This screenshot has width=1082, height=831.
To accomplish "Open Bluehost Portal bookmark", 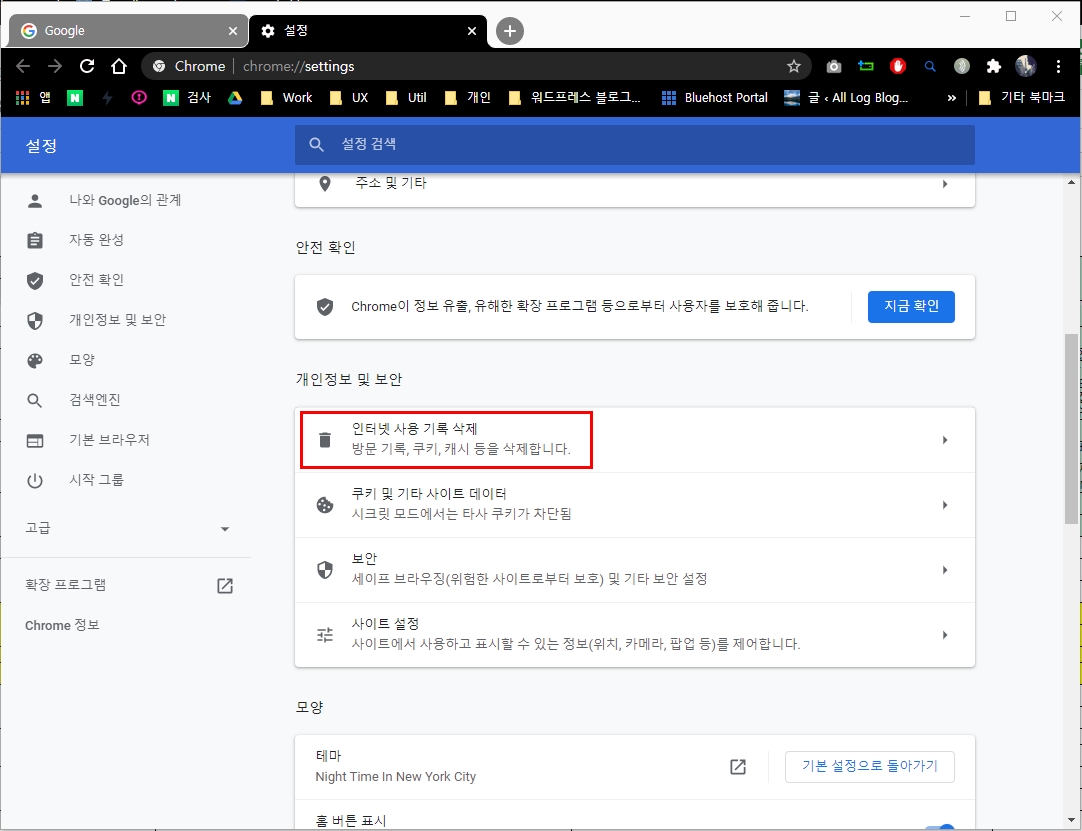I will pos(714,98).
